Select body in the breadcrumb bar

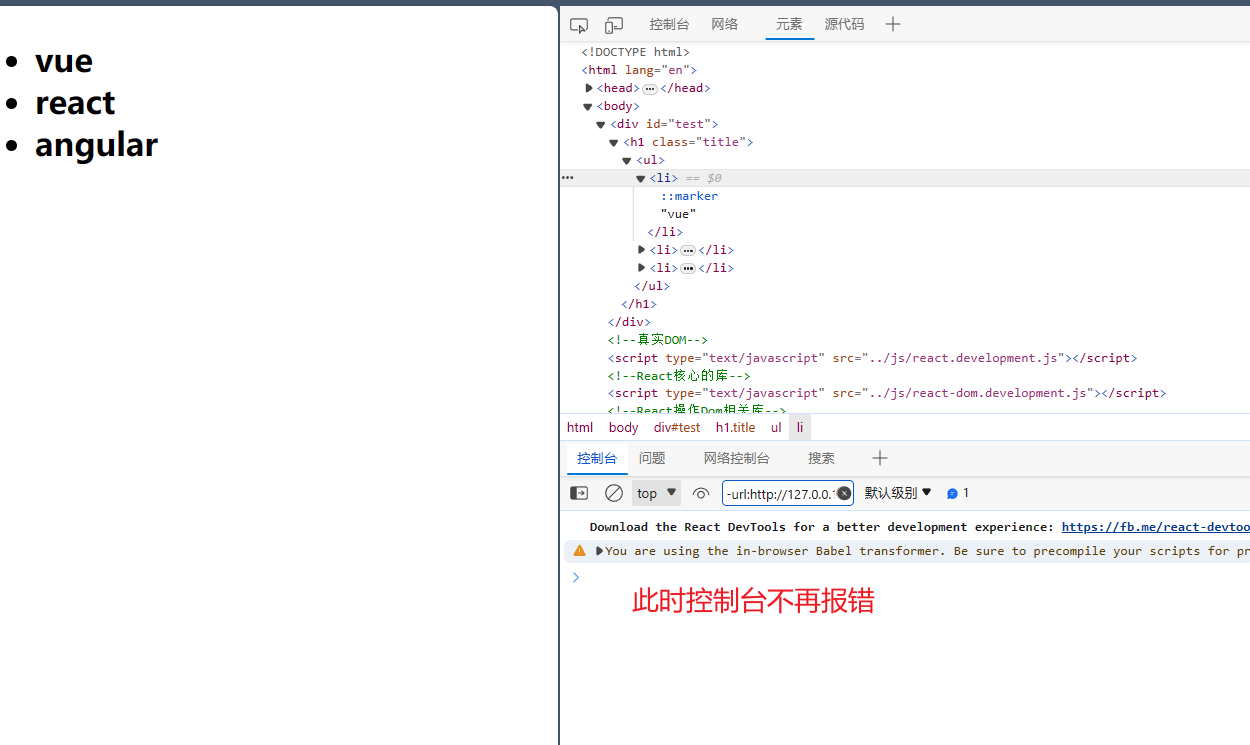click(623, 427)
